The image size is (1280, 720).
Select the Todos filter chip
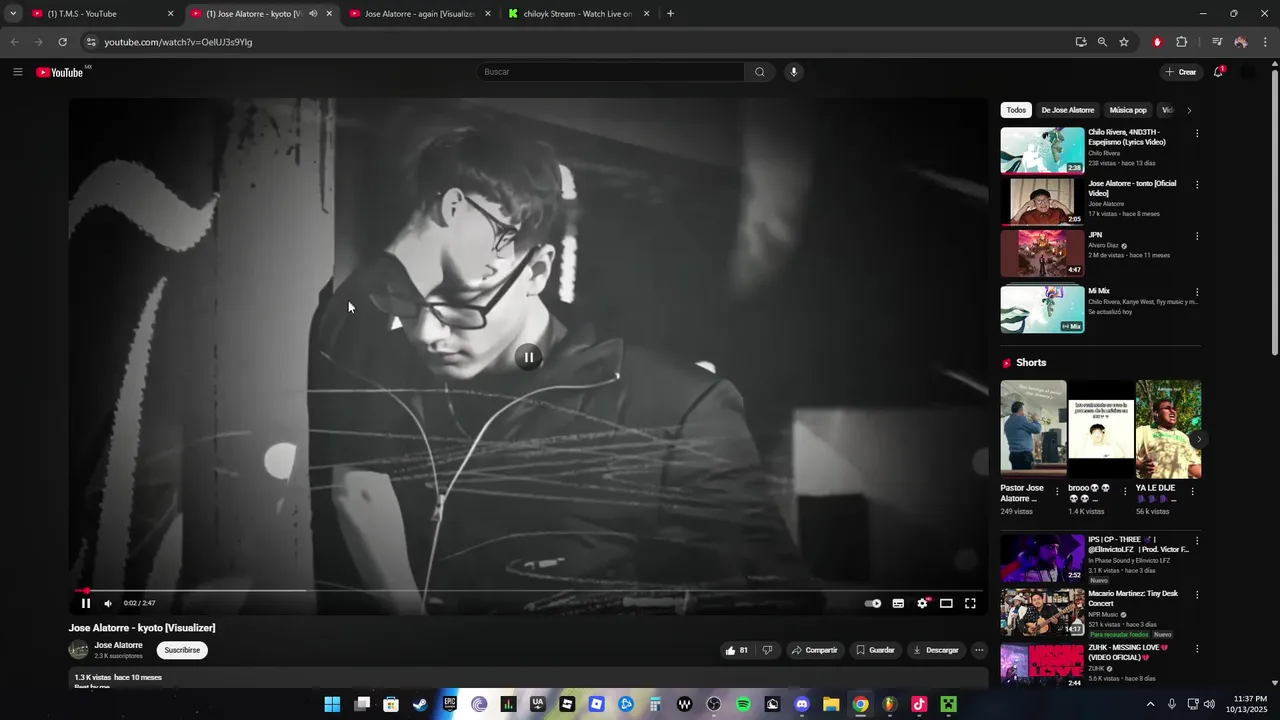click(1016, 110)
